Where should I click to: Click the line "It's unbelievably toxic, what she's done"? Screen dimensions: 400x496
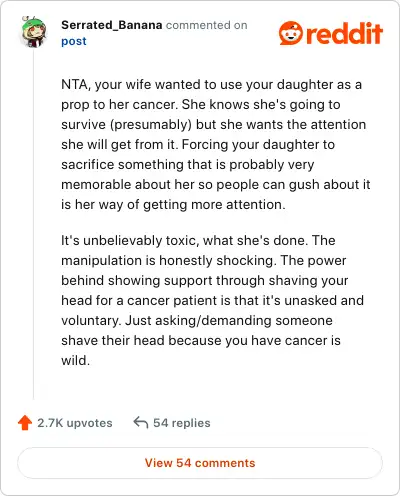[x=198, y=240]
